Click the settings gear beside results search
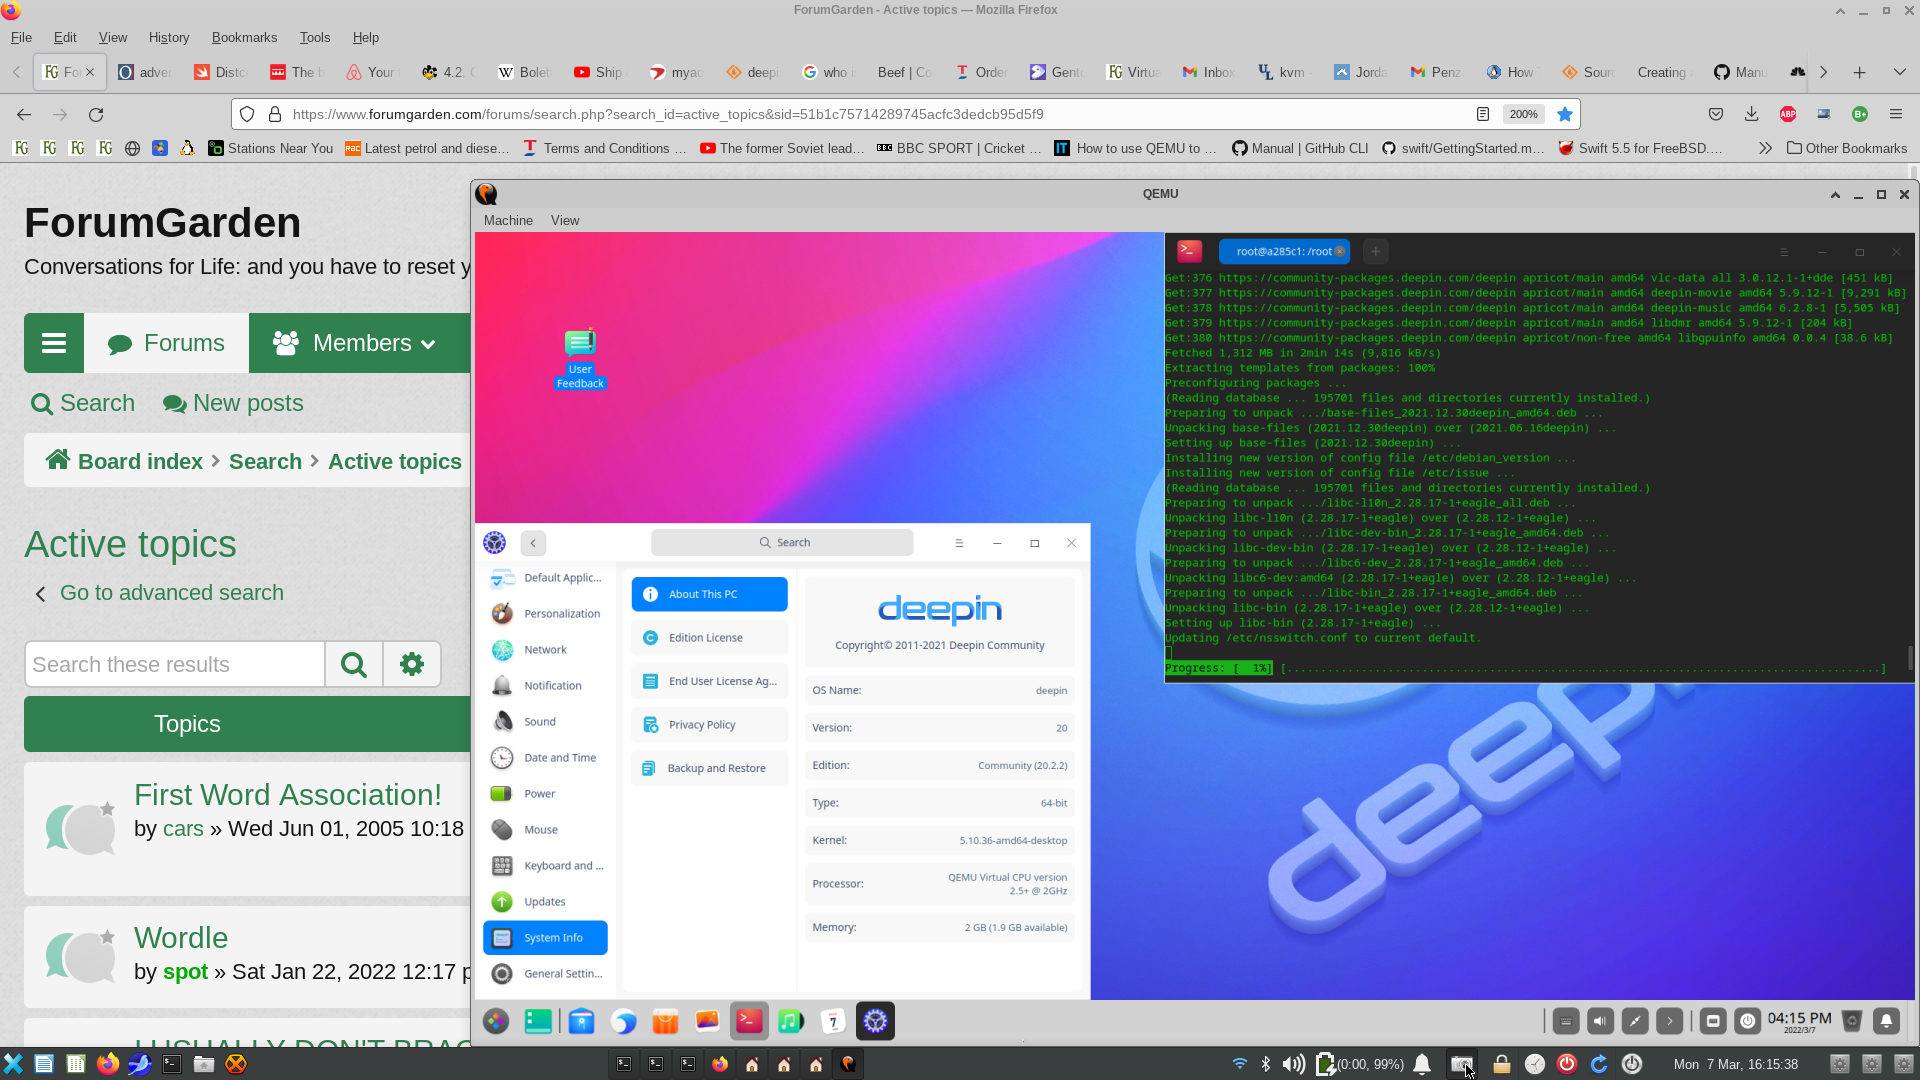 (x=412, y=664)
